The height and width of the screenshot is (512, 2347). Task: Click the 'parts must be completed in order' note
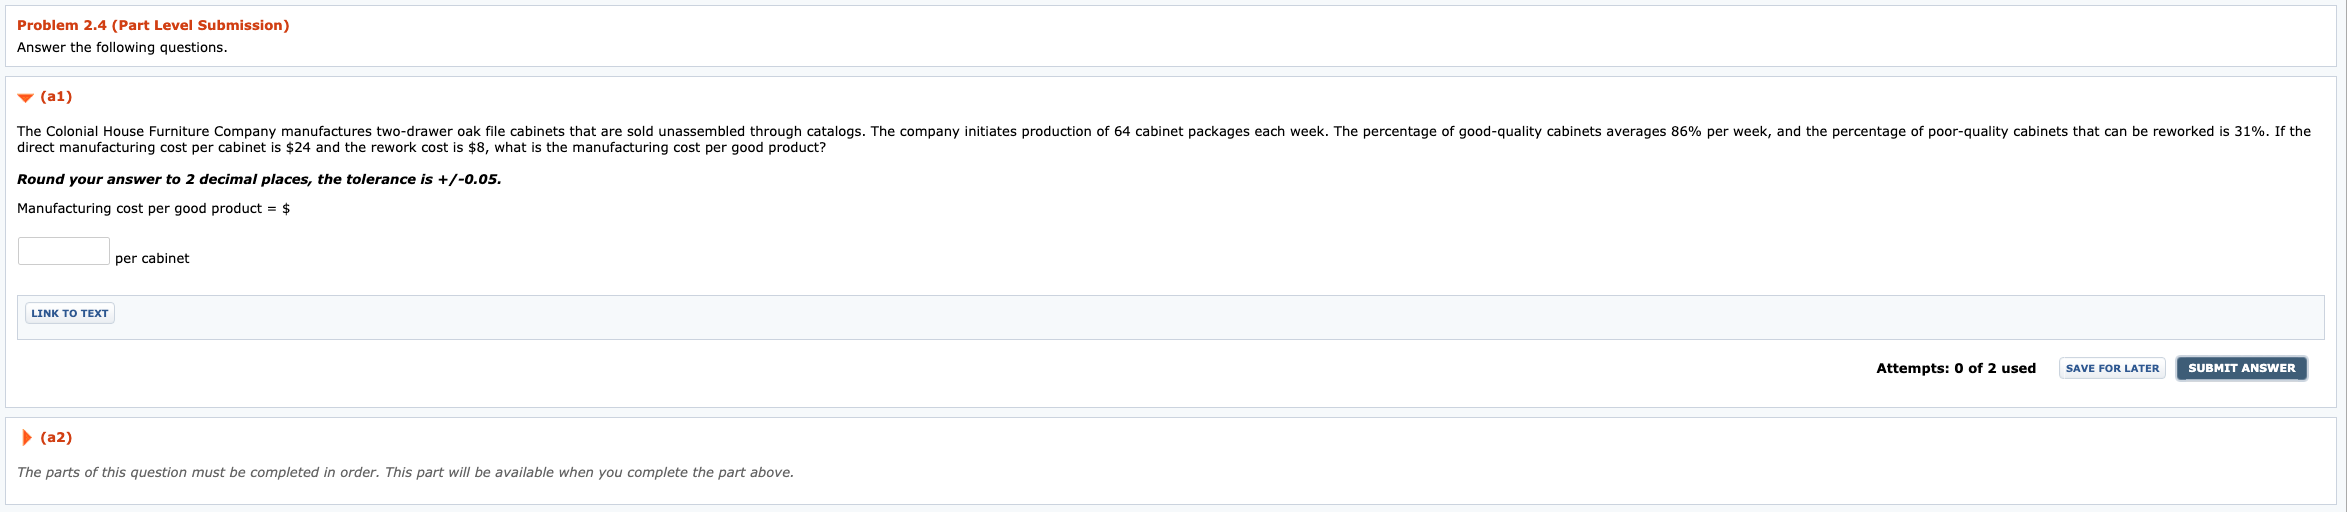pos(405,472)
